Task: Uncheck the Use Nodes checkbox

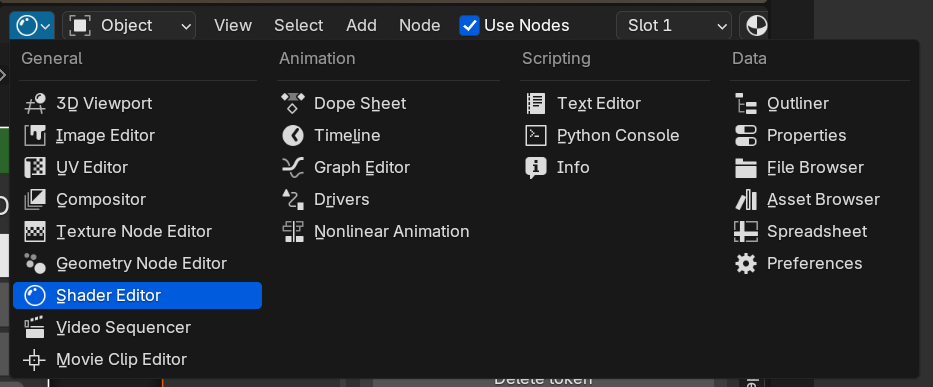Action: (x=469, y=26)
